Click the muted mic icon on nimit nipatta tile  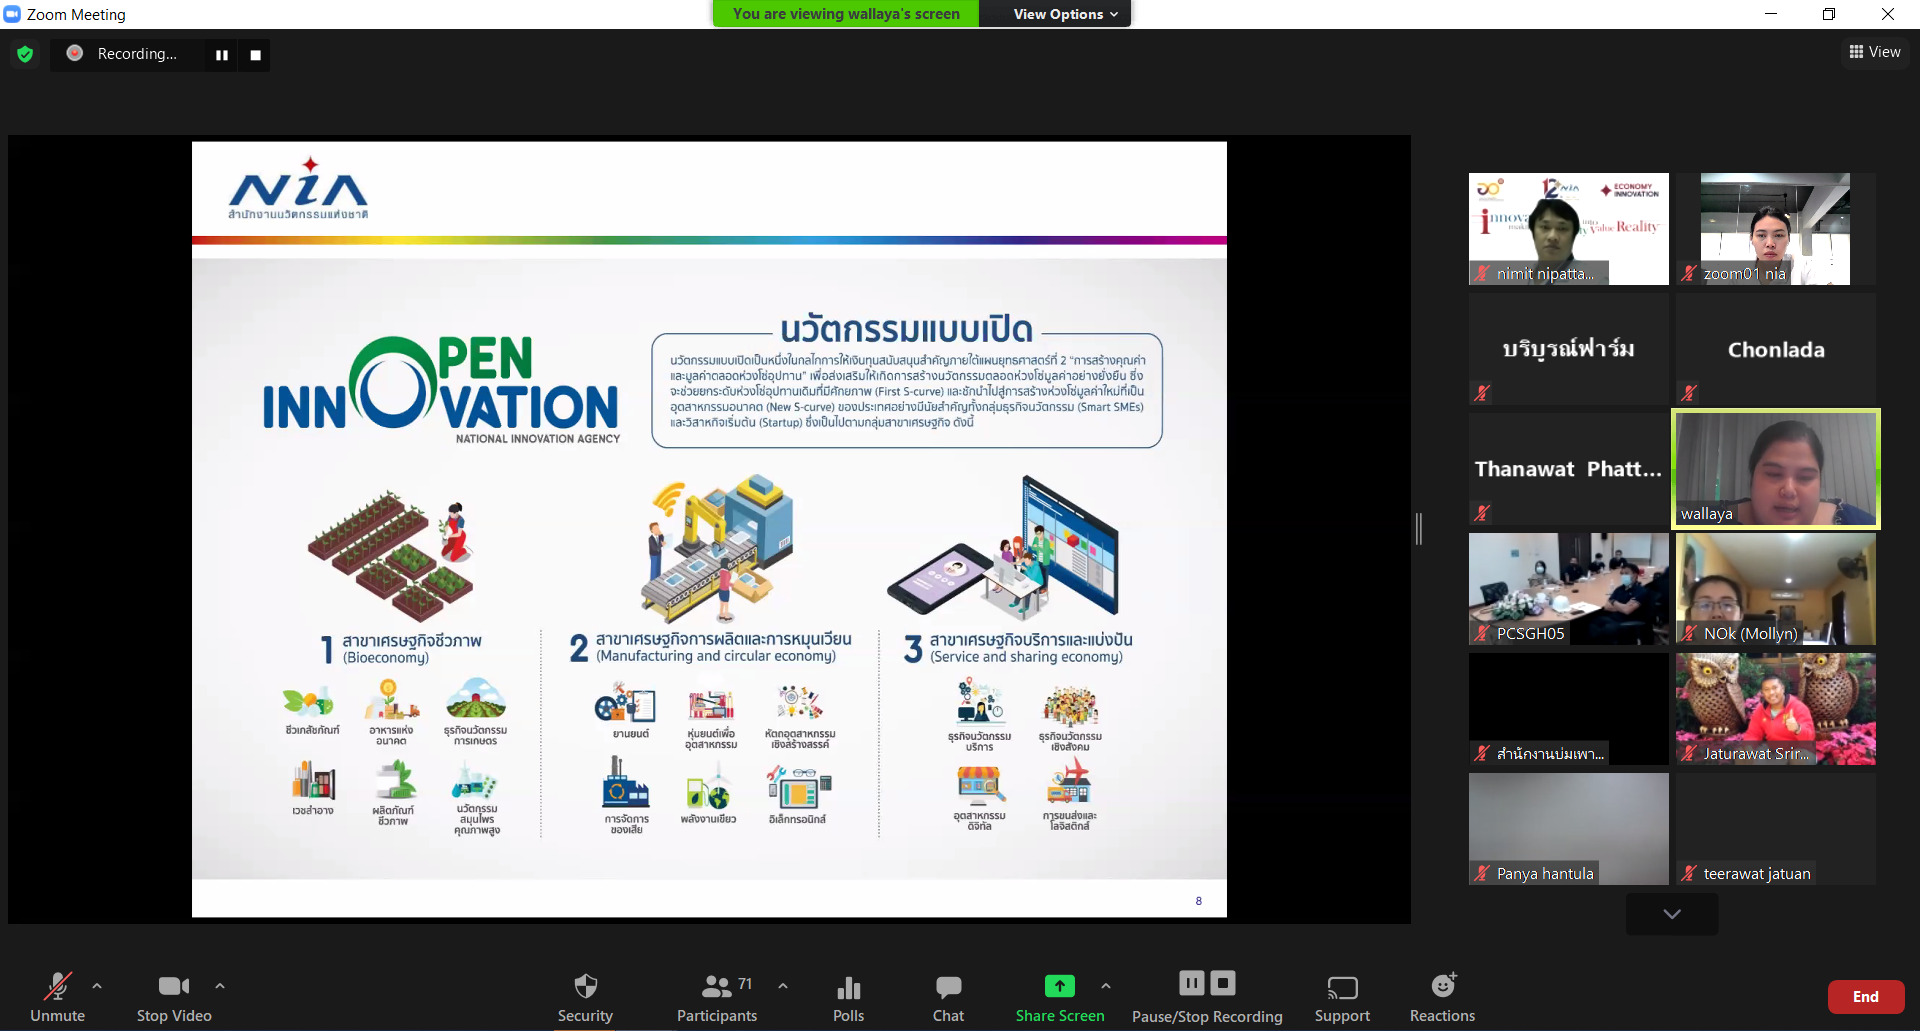click(x=1482, y=273)
